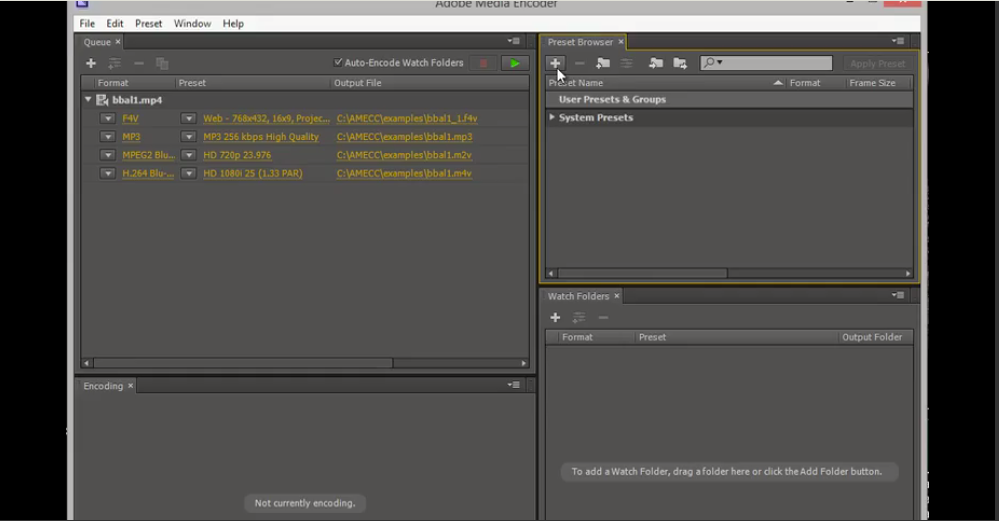This screenshot has width=999, height=521.
Task: Open preset settings icon in Preset Browser
Action: 627,63
